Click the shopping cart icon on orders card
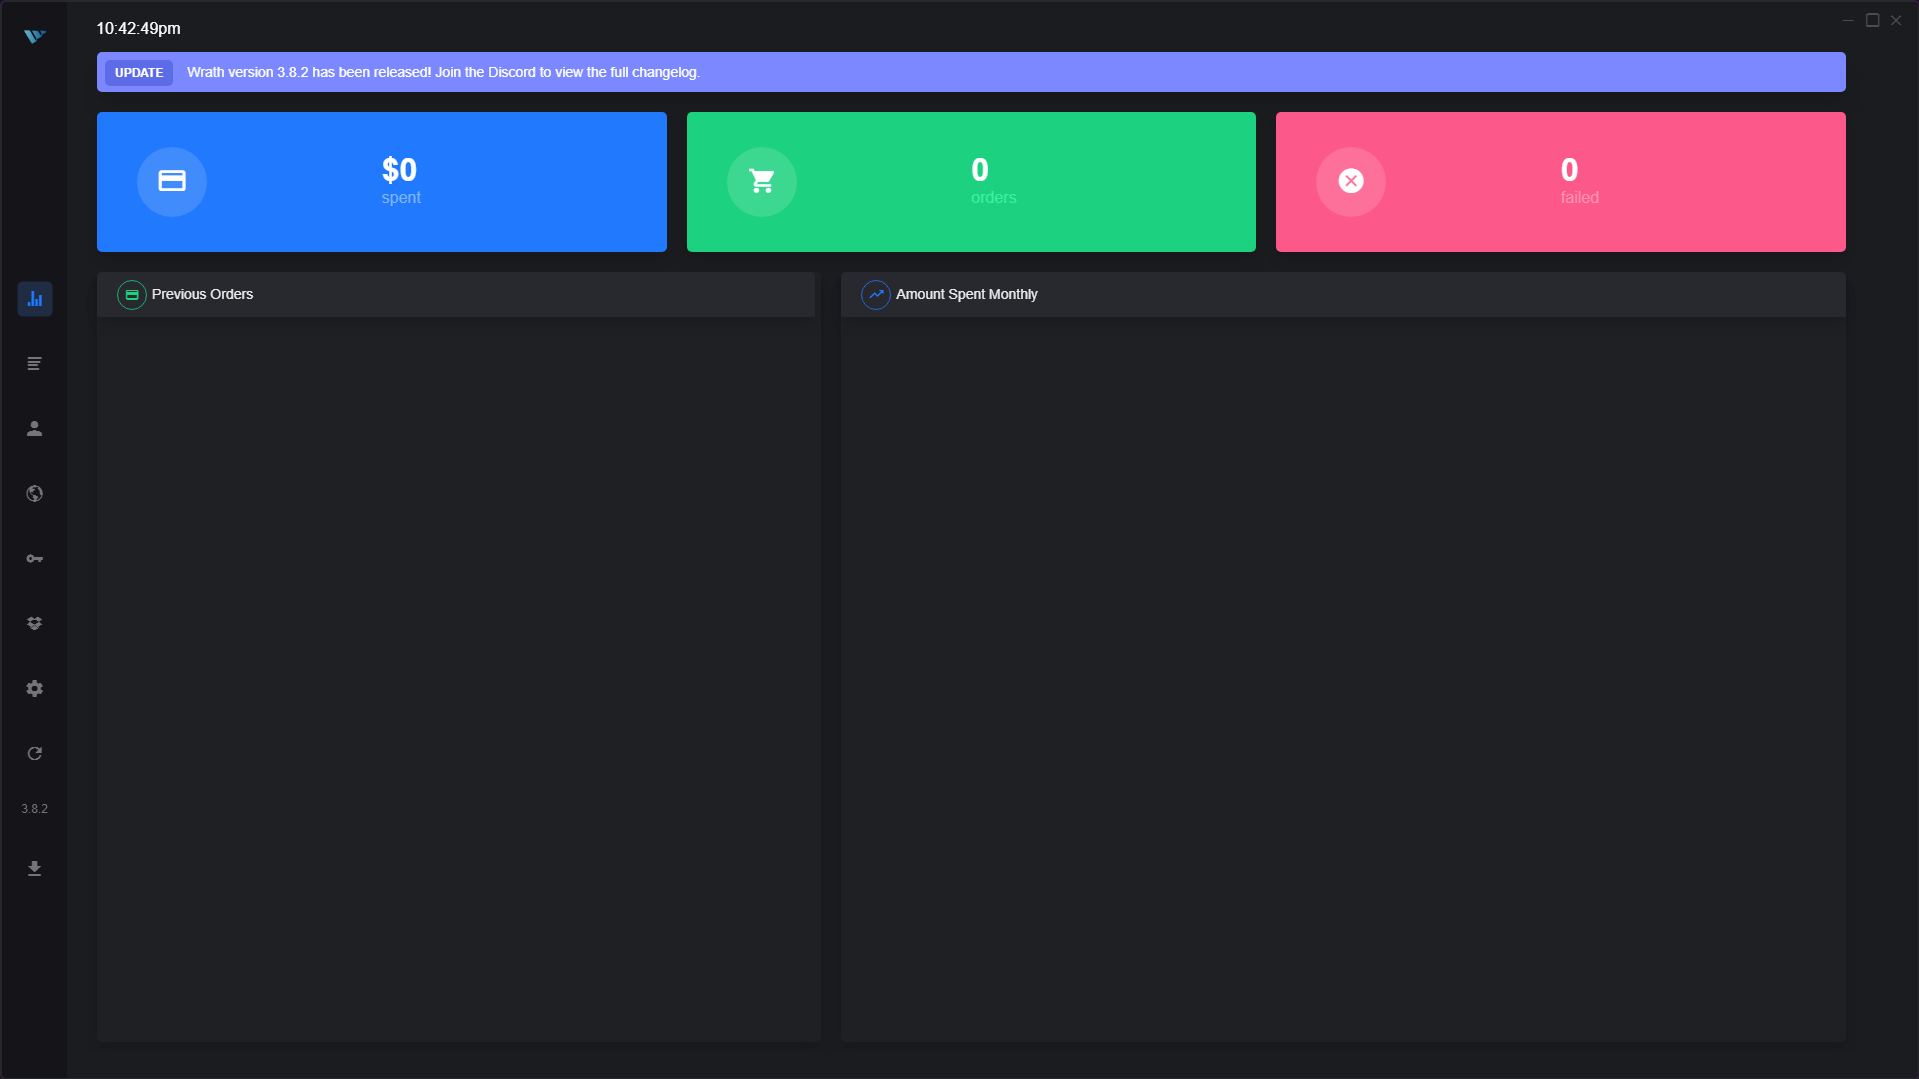The height and width of the screenshot is (1079, 1919). [762, 181]
